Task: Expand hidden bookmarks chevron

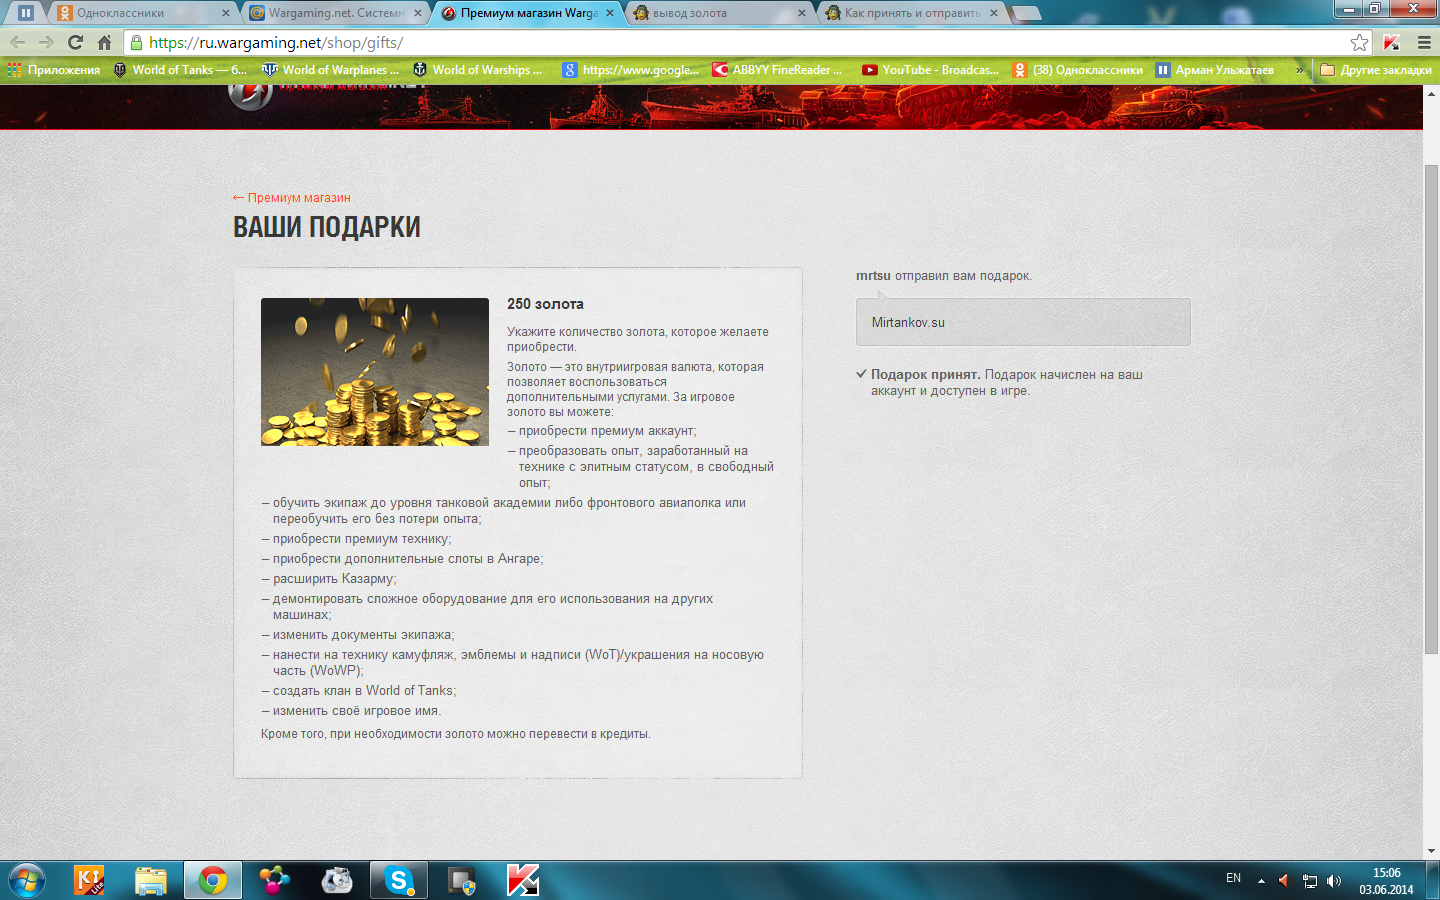Action: (x=1300, y=70)
